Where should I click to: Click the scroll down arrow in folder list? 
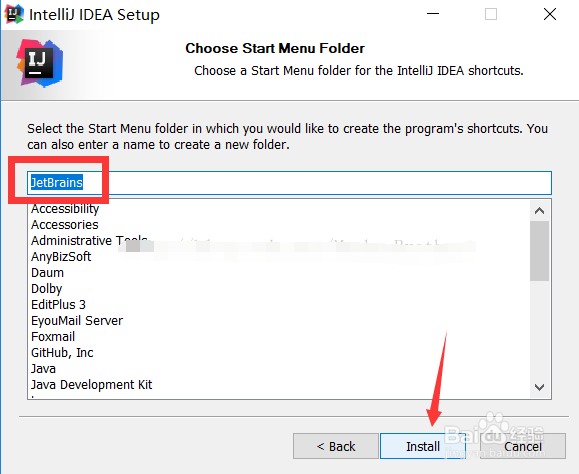pyautogui.click(x=539, y=387)
